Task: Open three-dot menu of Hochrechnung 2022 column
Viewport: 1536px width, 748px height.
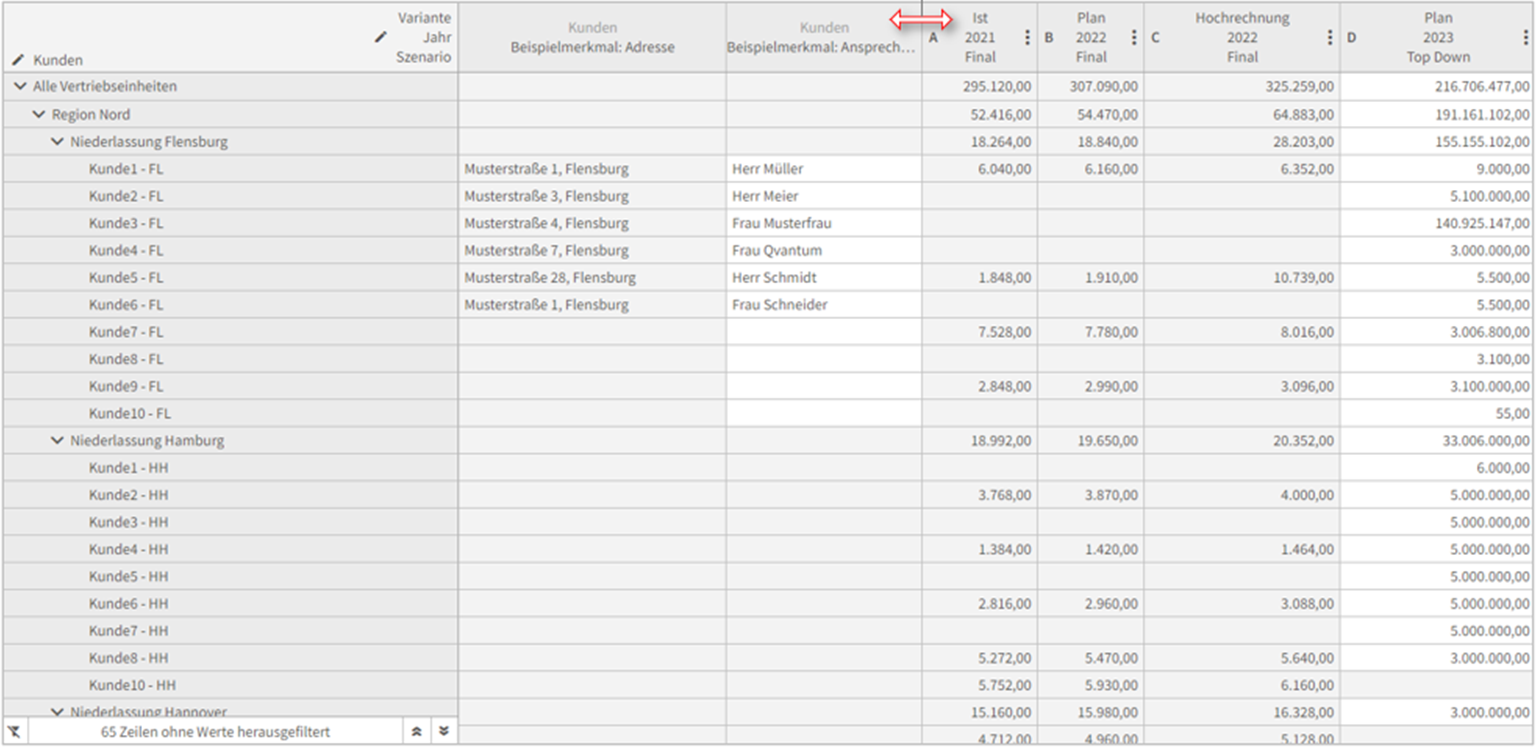Action: pyautogui.click(x=1330, y=38)
